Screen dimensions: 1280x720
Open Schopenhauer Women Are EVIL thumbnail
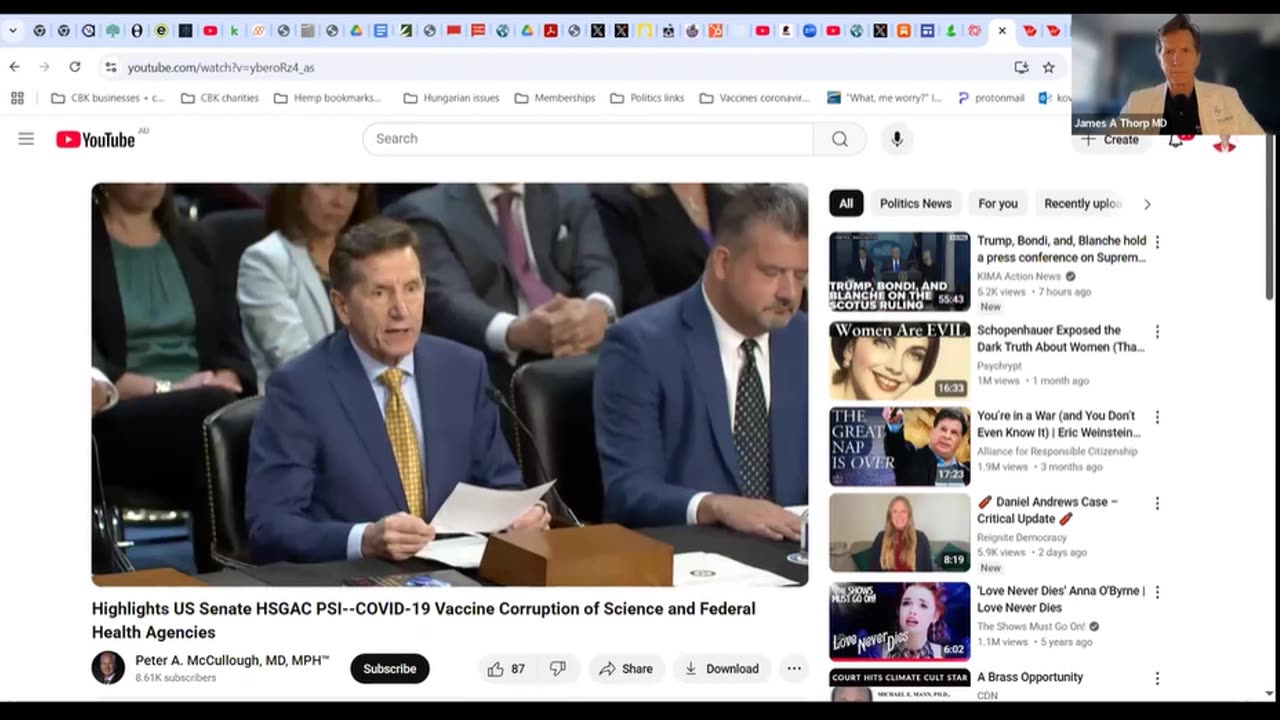click(899, 361)
